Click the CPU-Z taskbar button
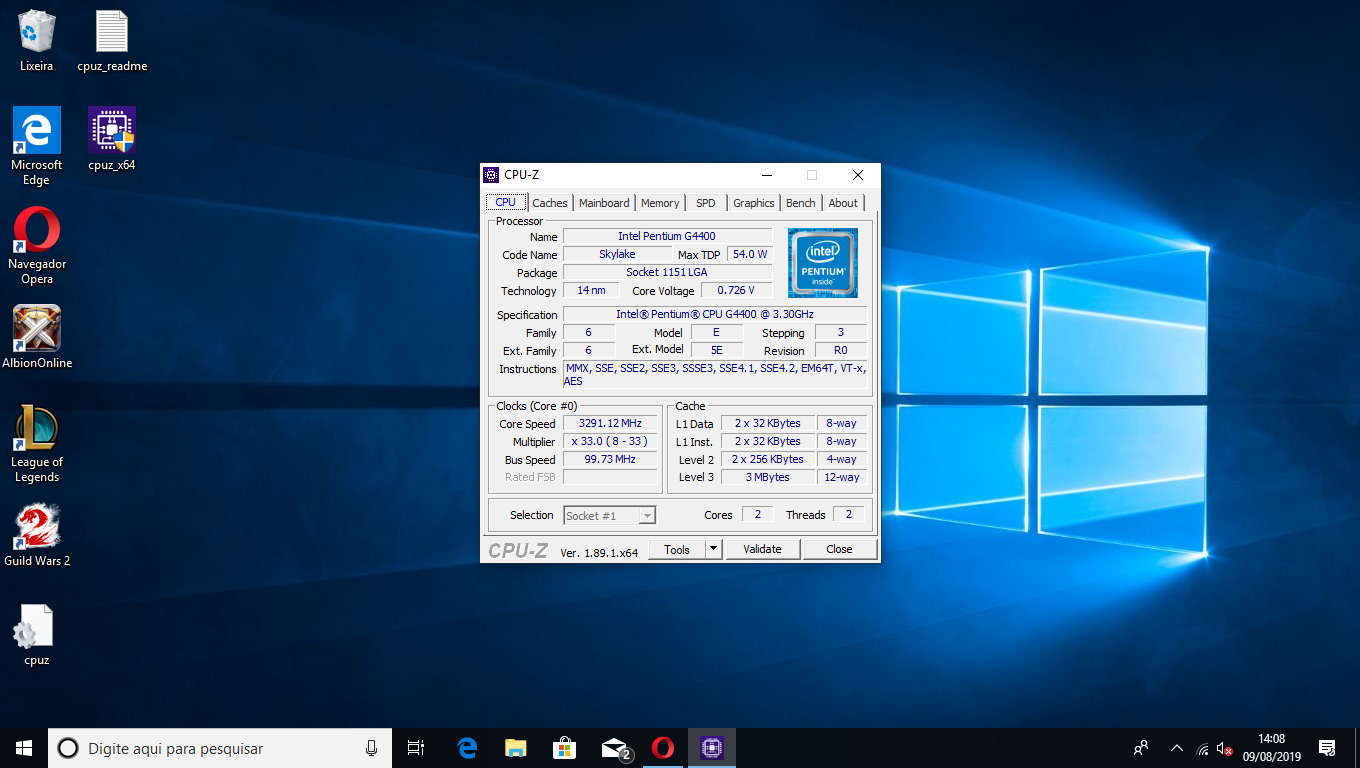The height and width of the screenshot is (768, 1360). tap(711, 748)
